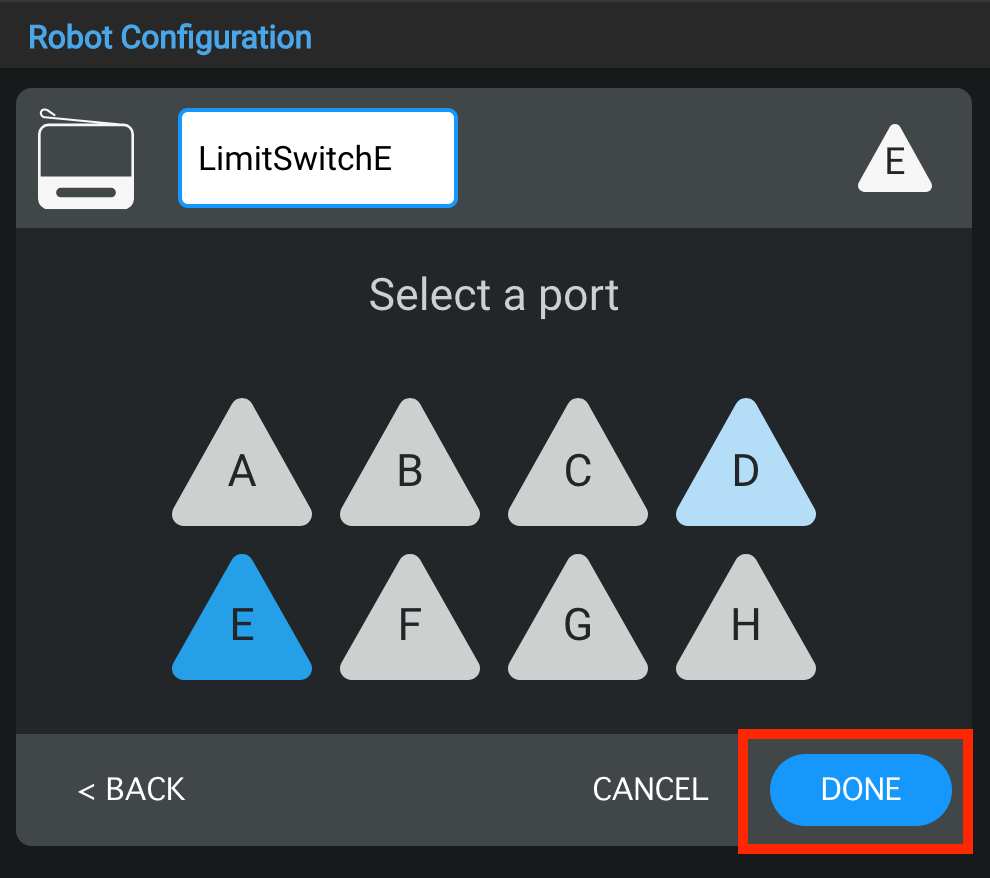
Task: Click the LimitSwitchE name field
Action: 316,158
